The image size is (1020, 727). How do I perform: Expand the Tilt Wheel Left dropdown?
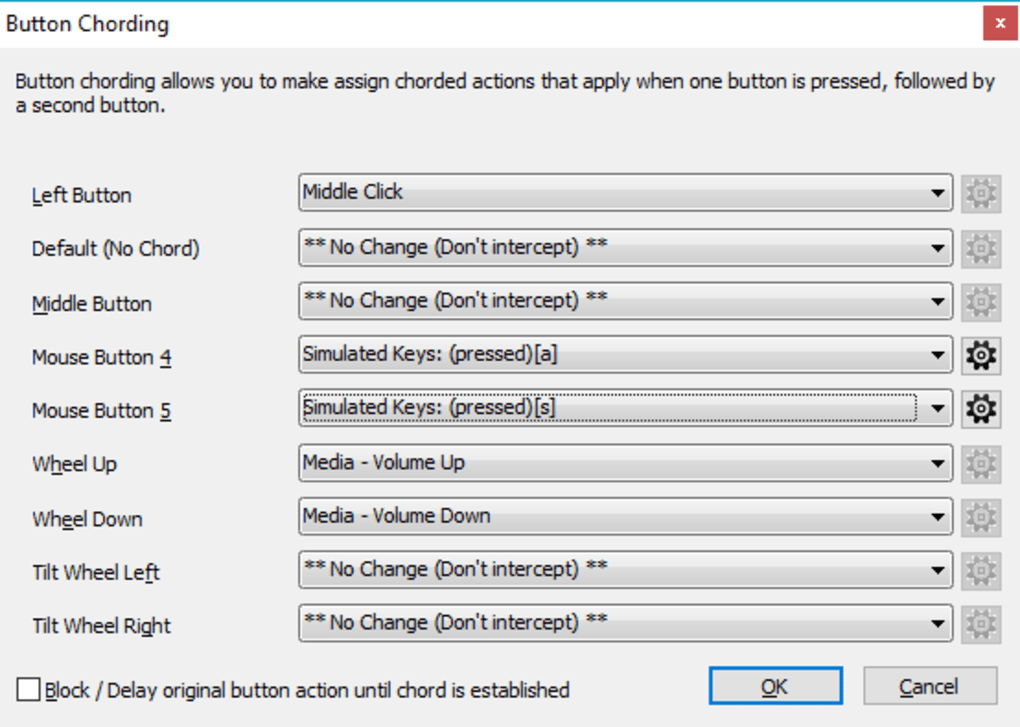940,570
